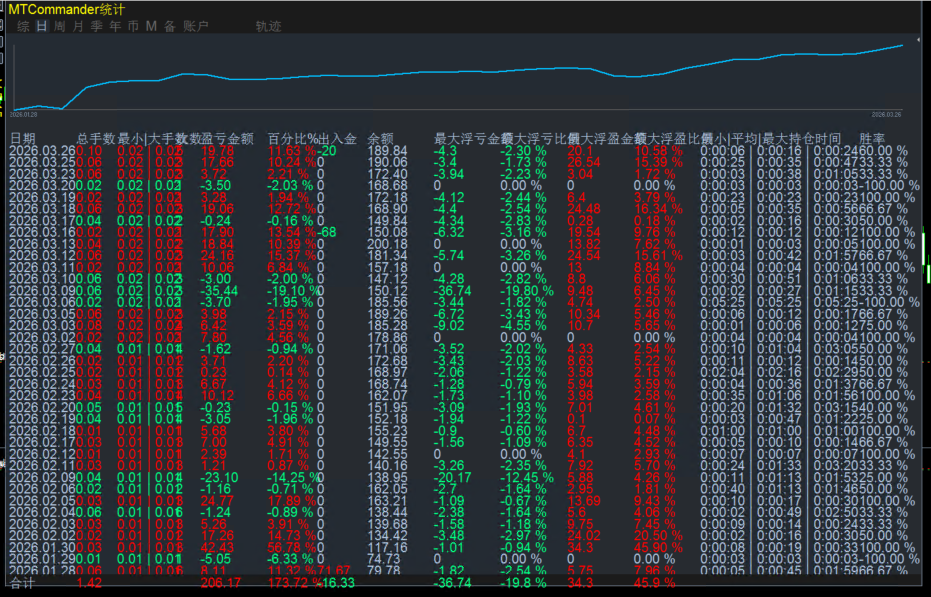Image resolution: width=931 pixels, height=597 pixels.
Task: Click the -68 withdrawal value
Action: click(x=327, y=232)
